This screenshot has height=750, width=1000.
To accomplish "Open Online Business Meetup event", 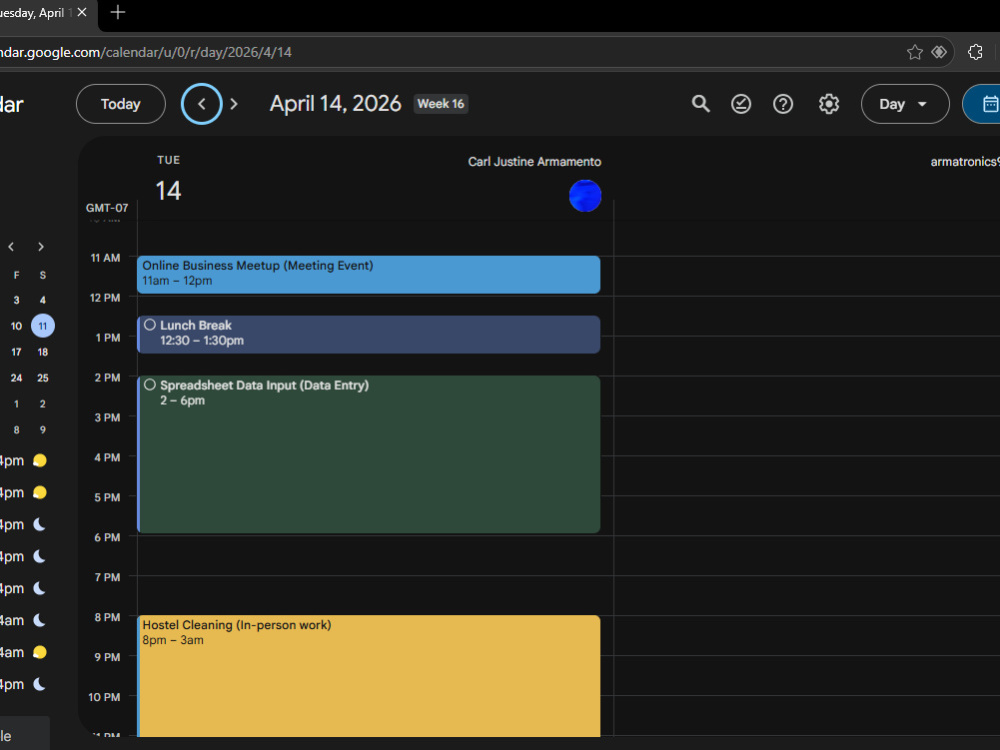I will 369,275.
